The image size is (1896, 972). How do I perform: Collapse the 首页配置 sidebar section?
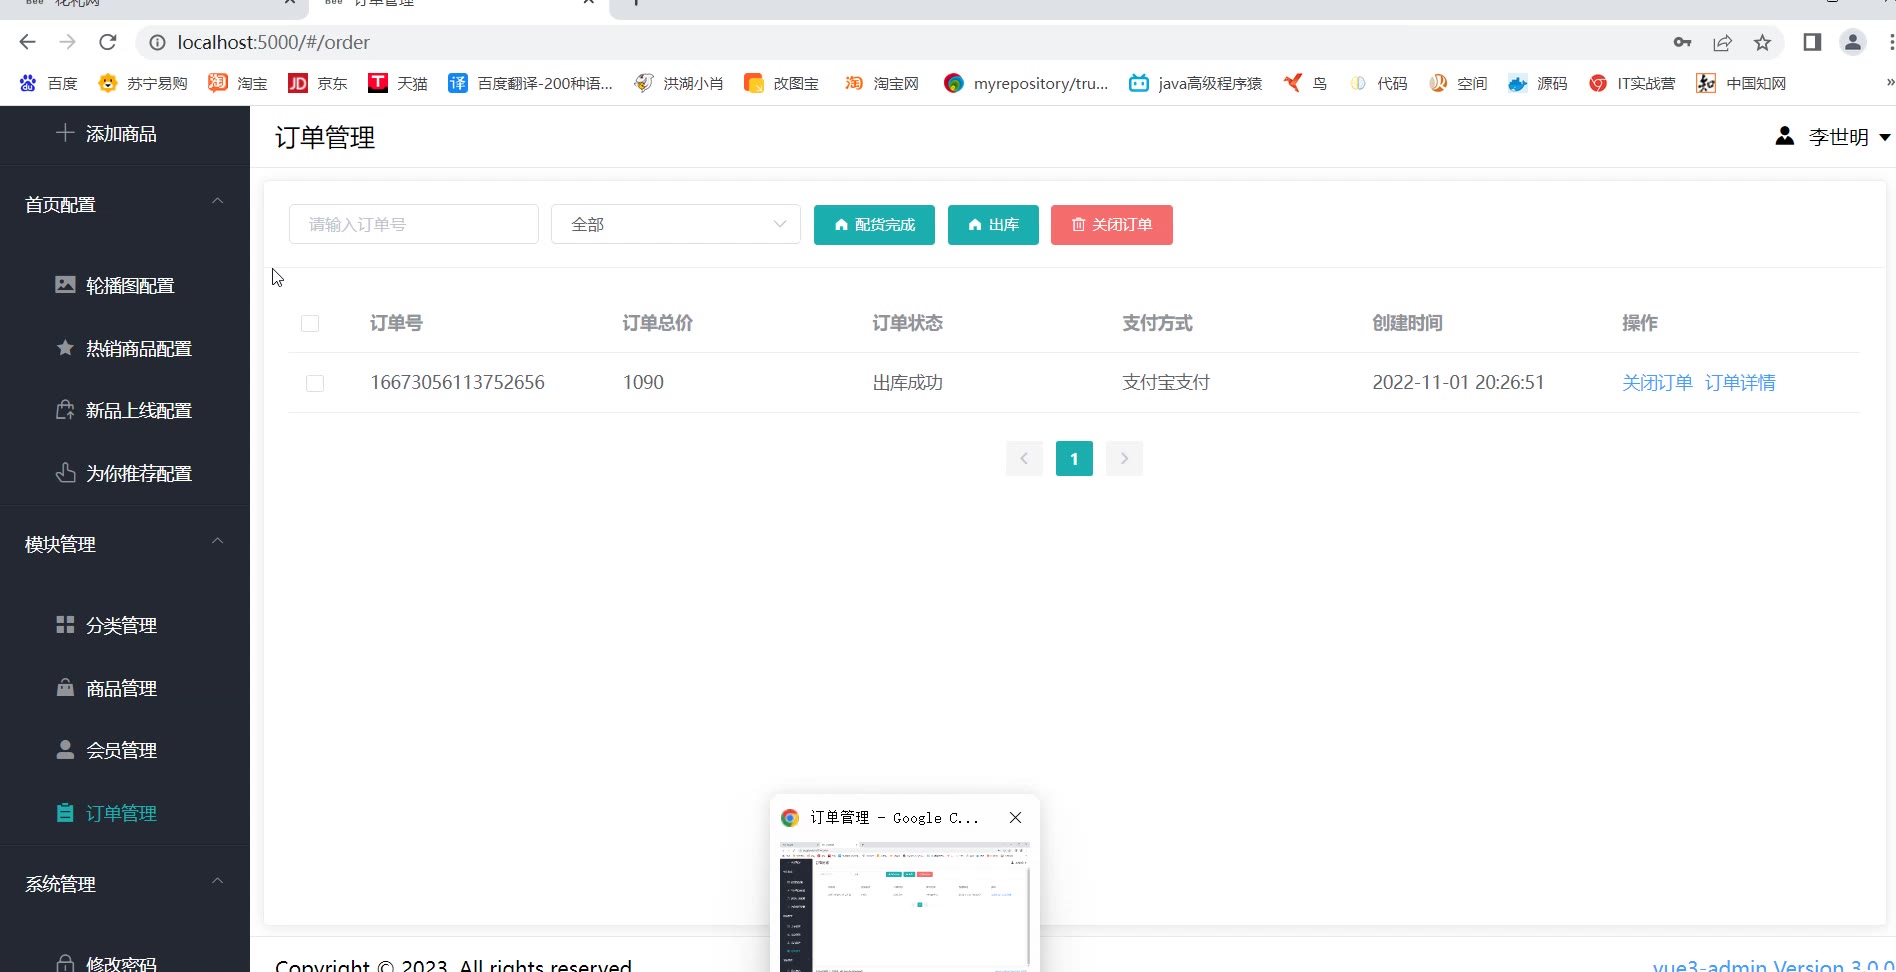coord(217,203)
